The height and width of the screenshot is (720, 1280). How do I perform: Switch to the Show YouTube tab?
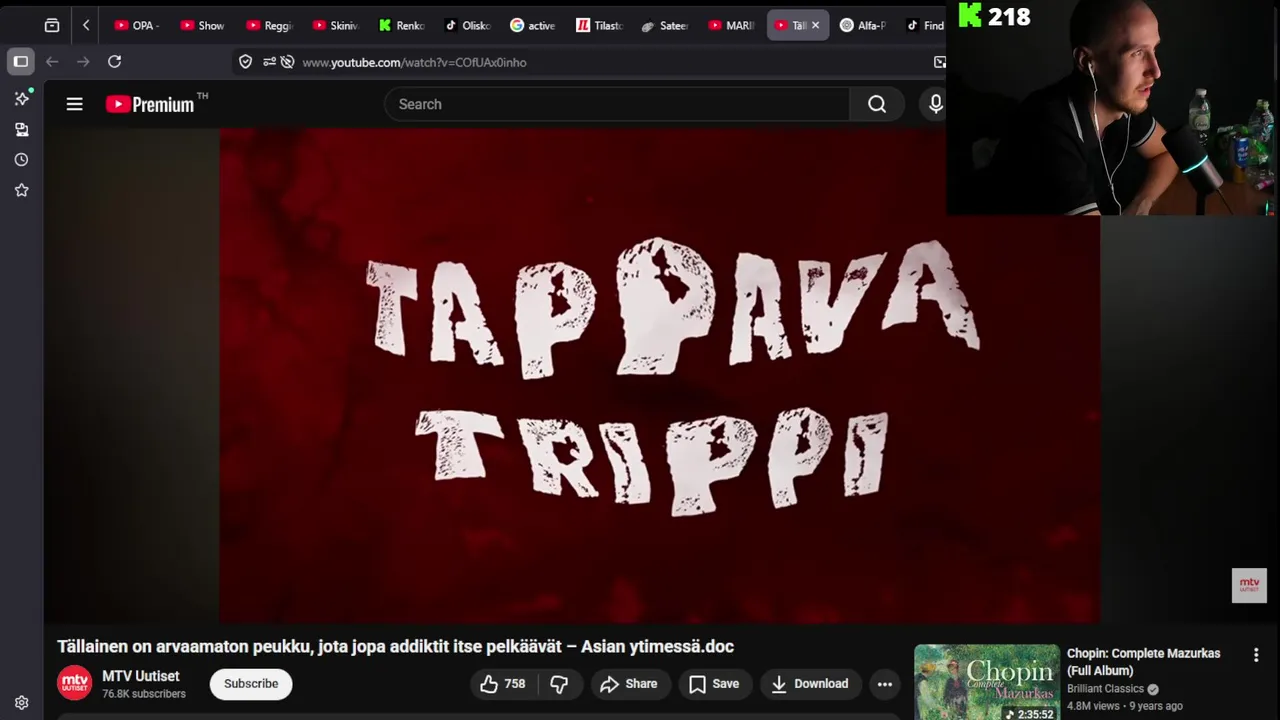[201, 25]
